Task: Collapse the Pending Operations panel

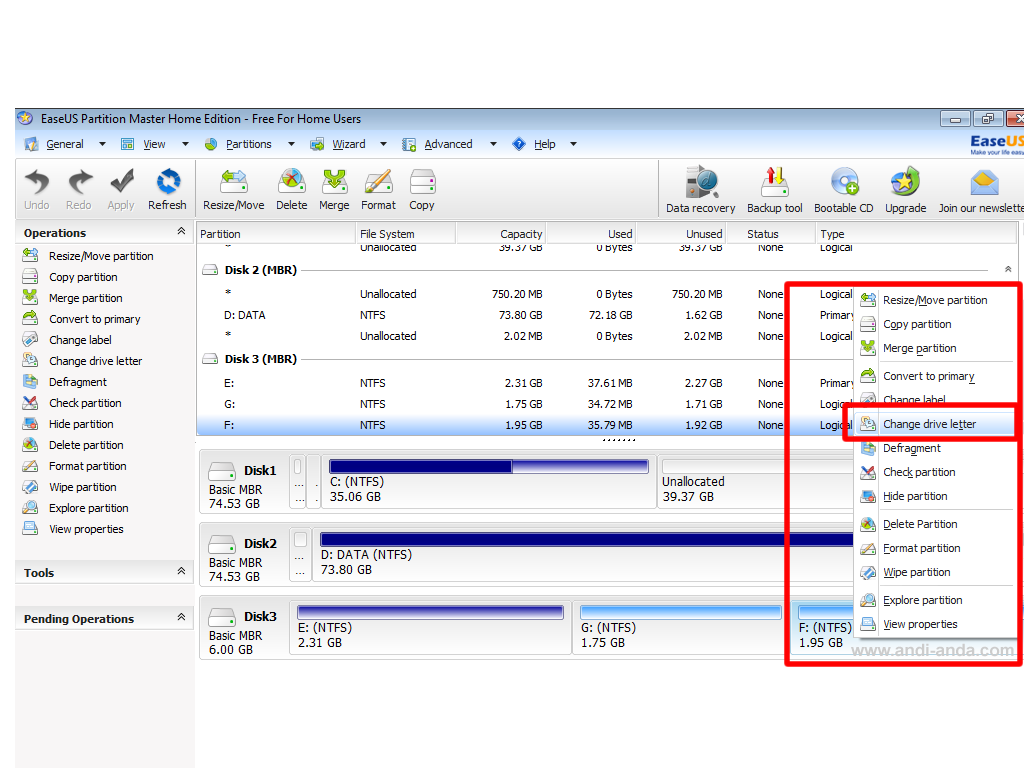Action: click(182, 617)
